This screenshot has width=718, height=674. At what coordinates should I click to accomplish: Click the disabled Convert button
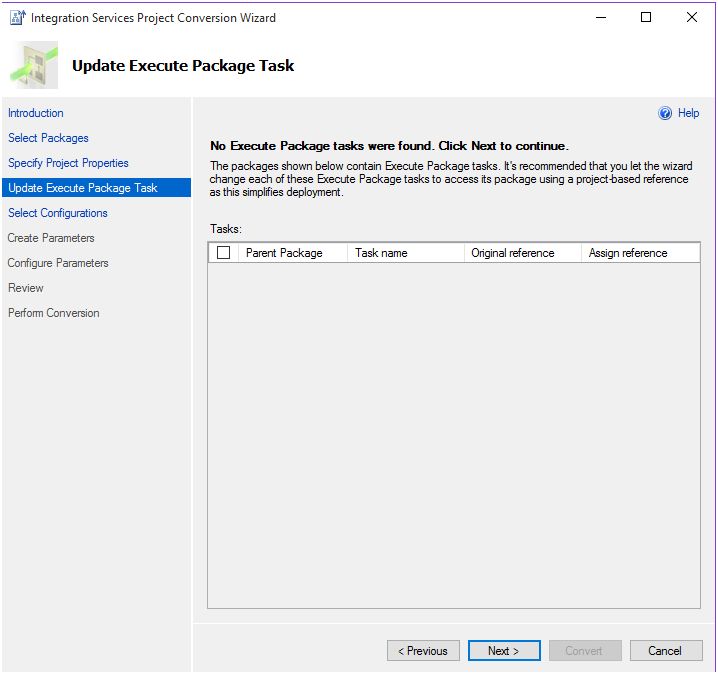(585, 651)
